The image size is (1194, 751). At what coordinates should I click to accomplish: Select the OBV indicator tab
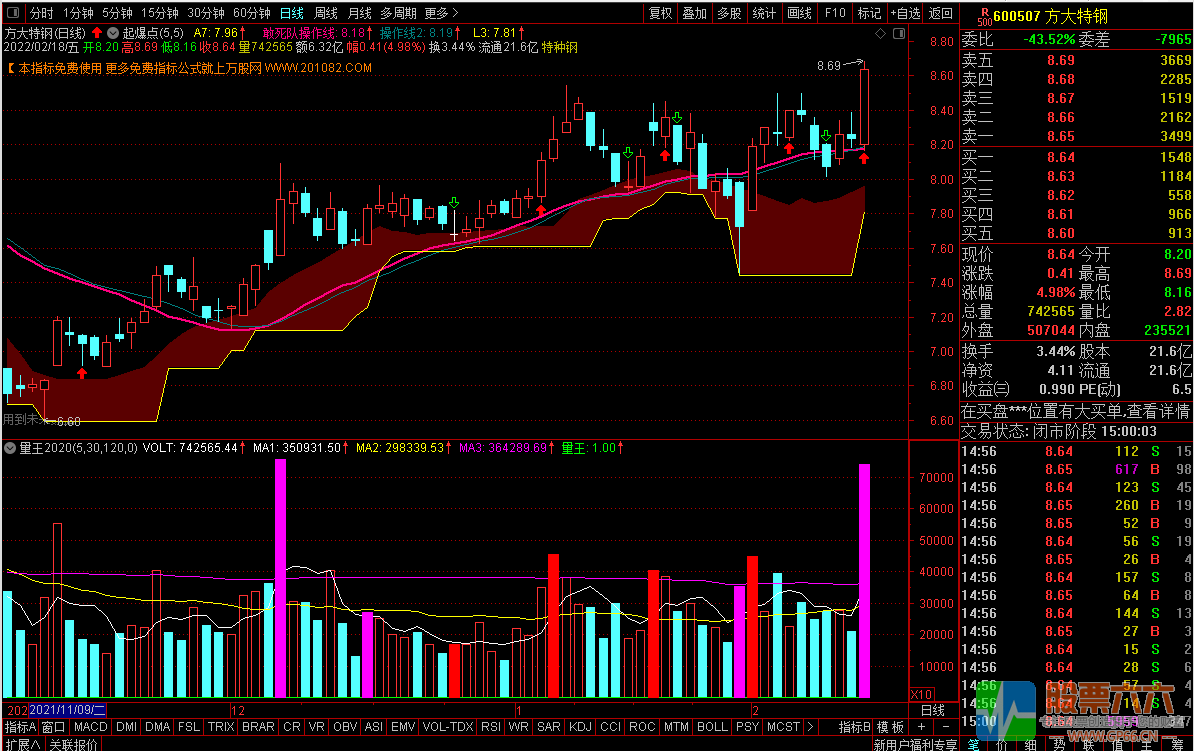coord(345,727)
